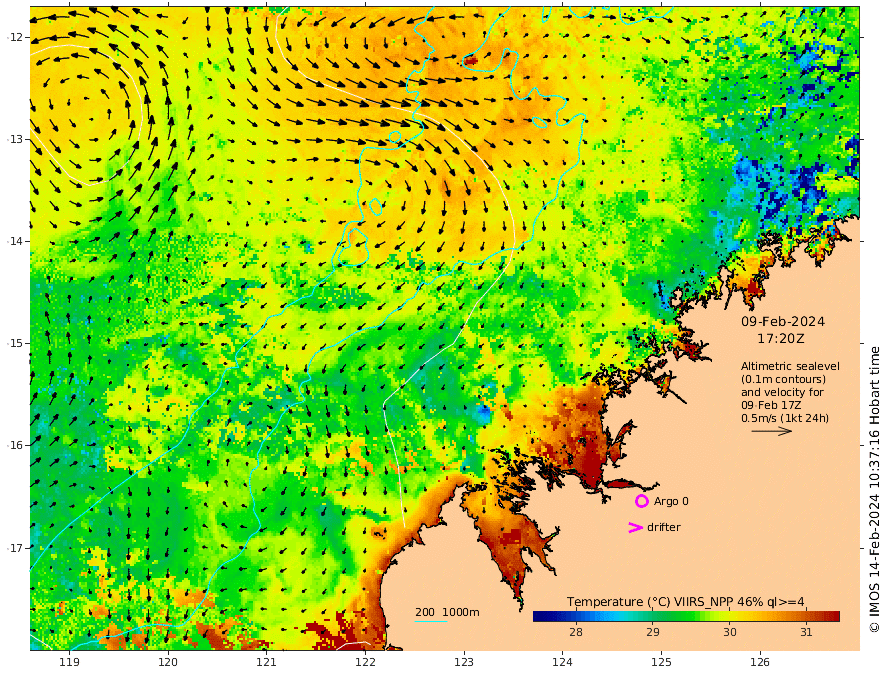Click the 0.5m/s velocity scale arrow
This screenshot has width=880, height=680.
[x=772, y=431]
